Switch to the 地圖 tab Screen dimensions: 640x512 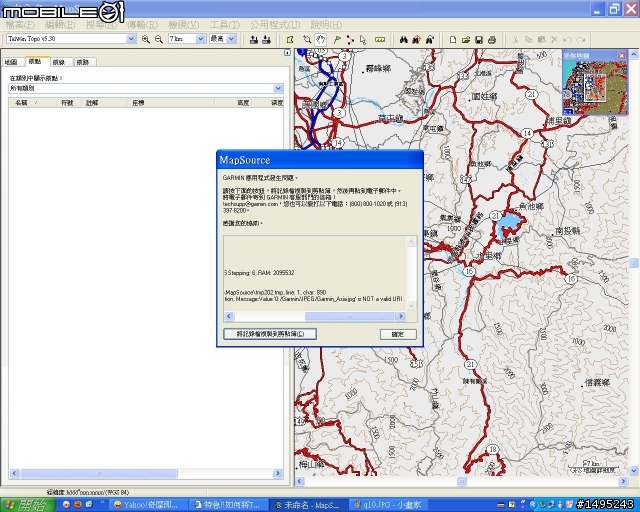pos(11,62)
